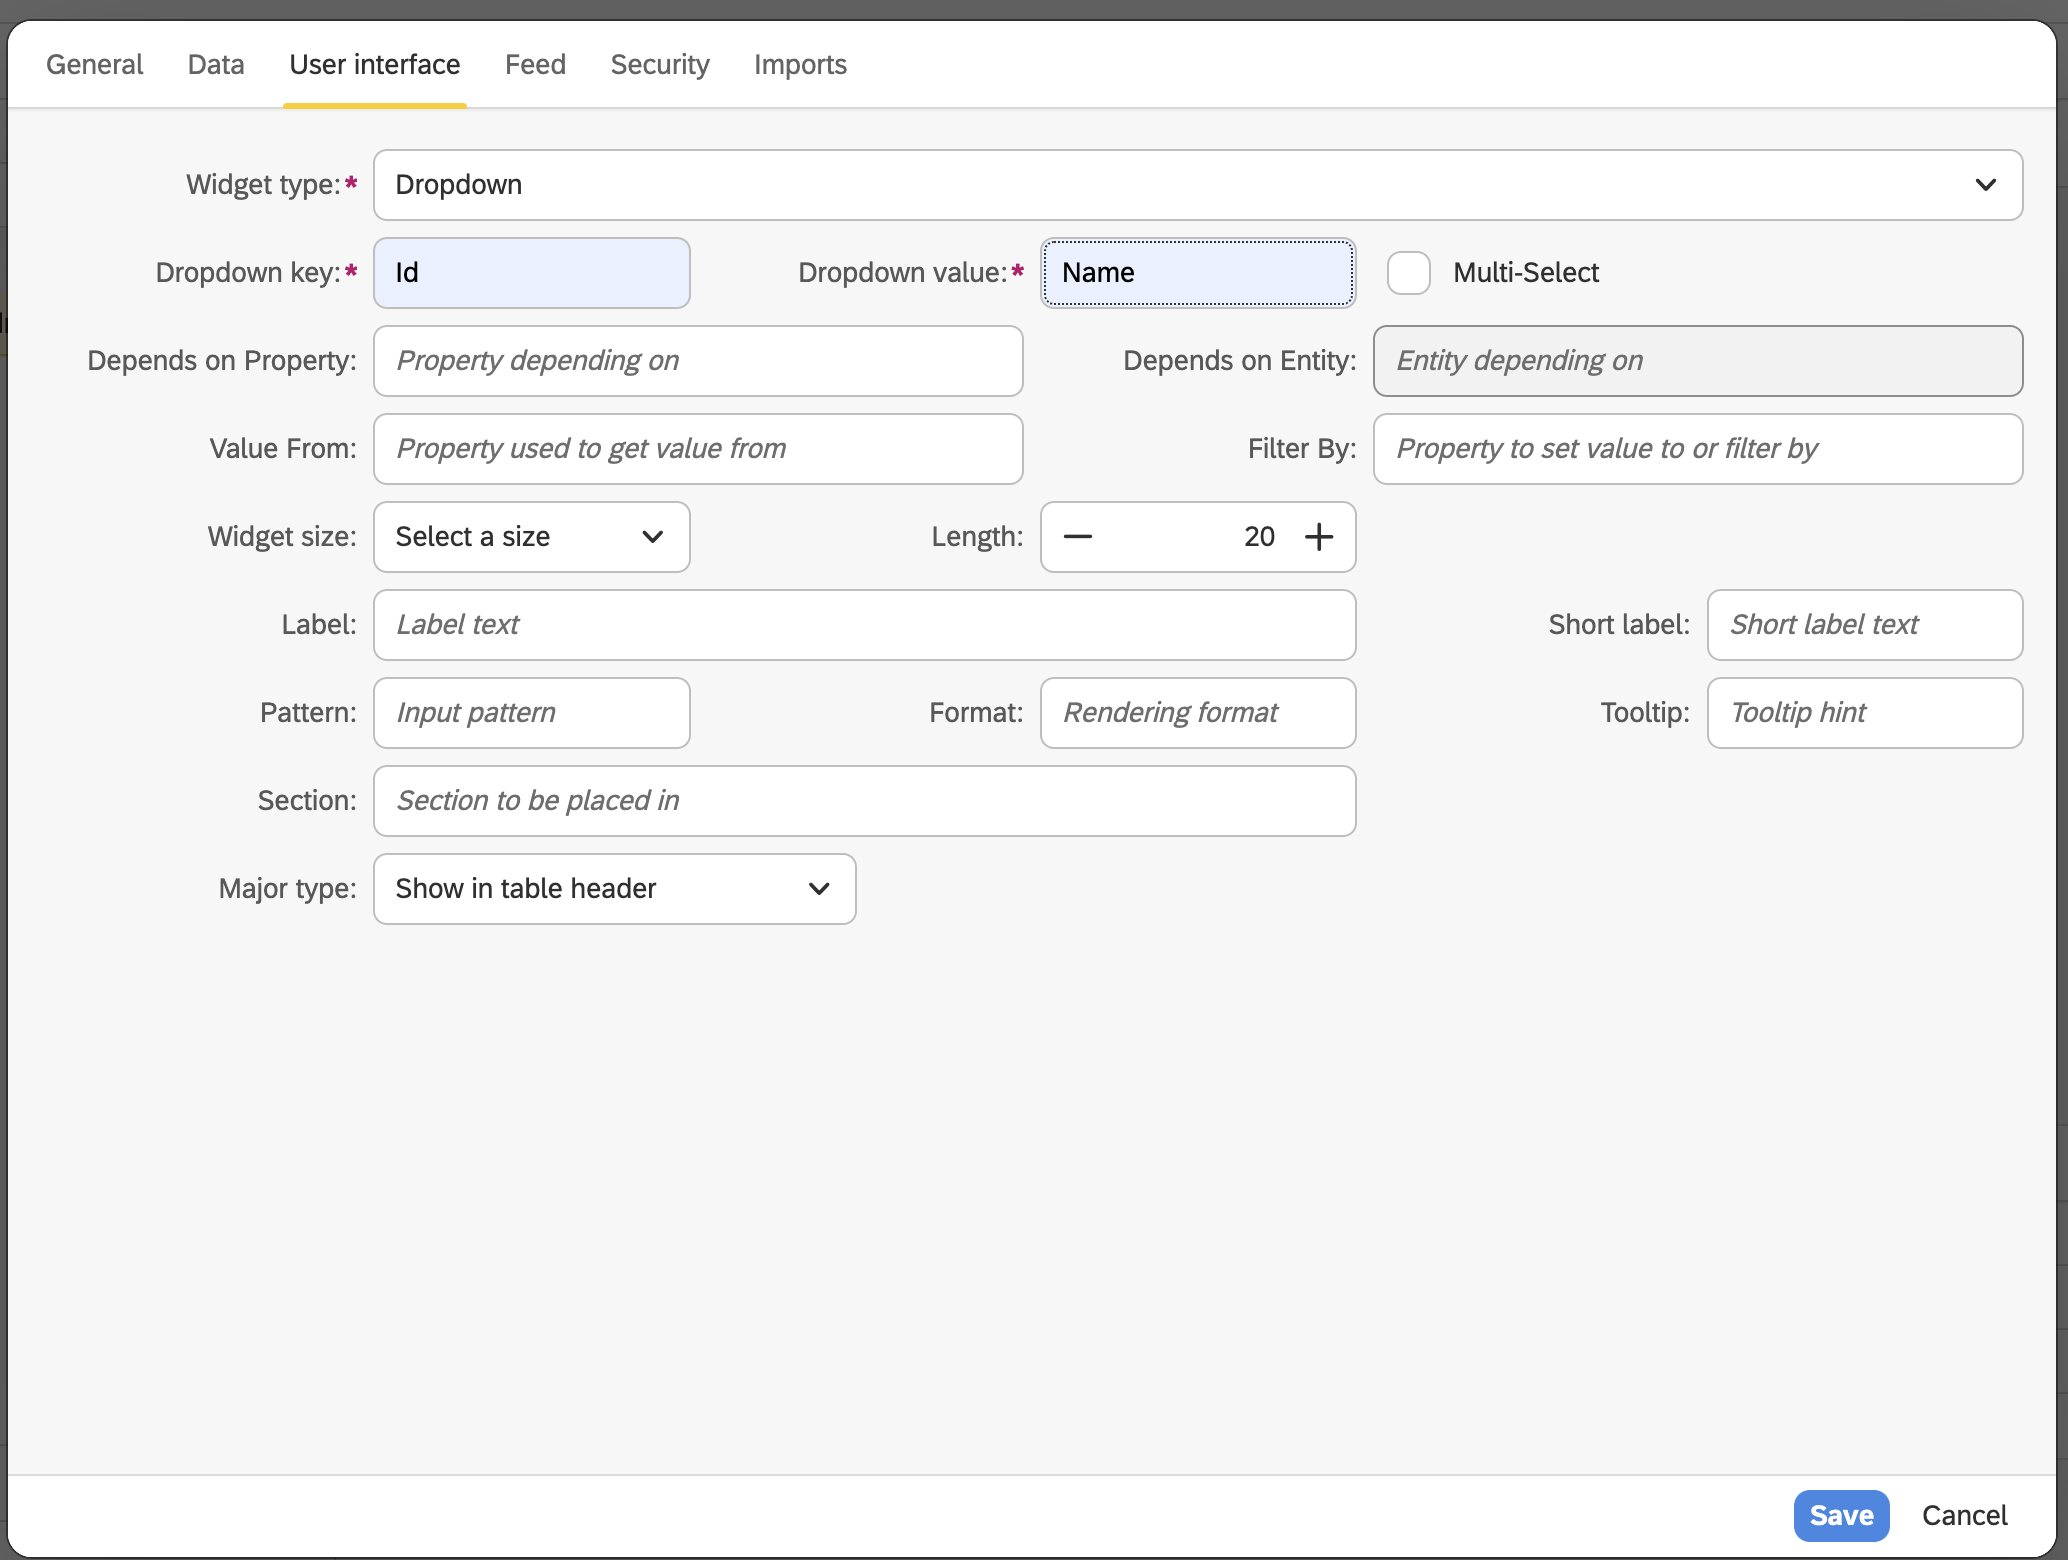Click the Pattern input field

[532, 713]
